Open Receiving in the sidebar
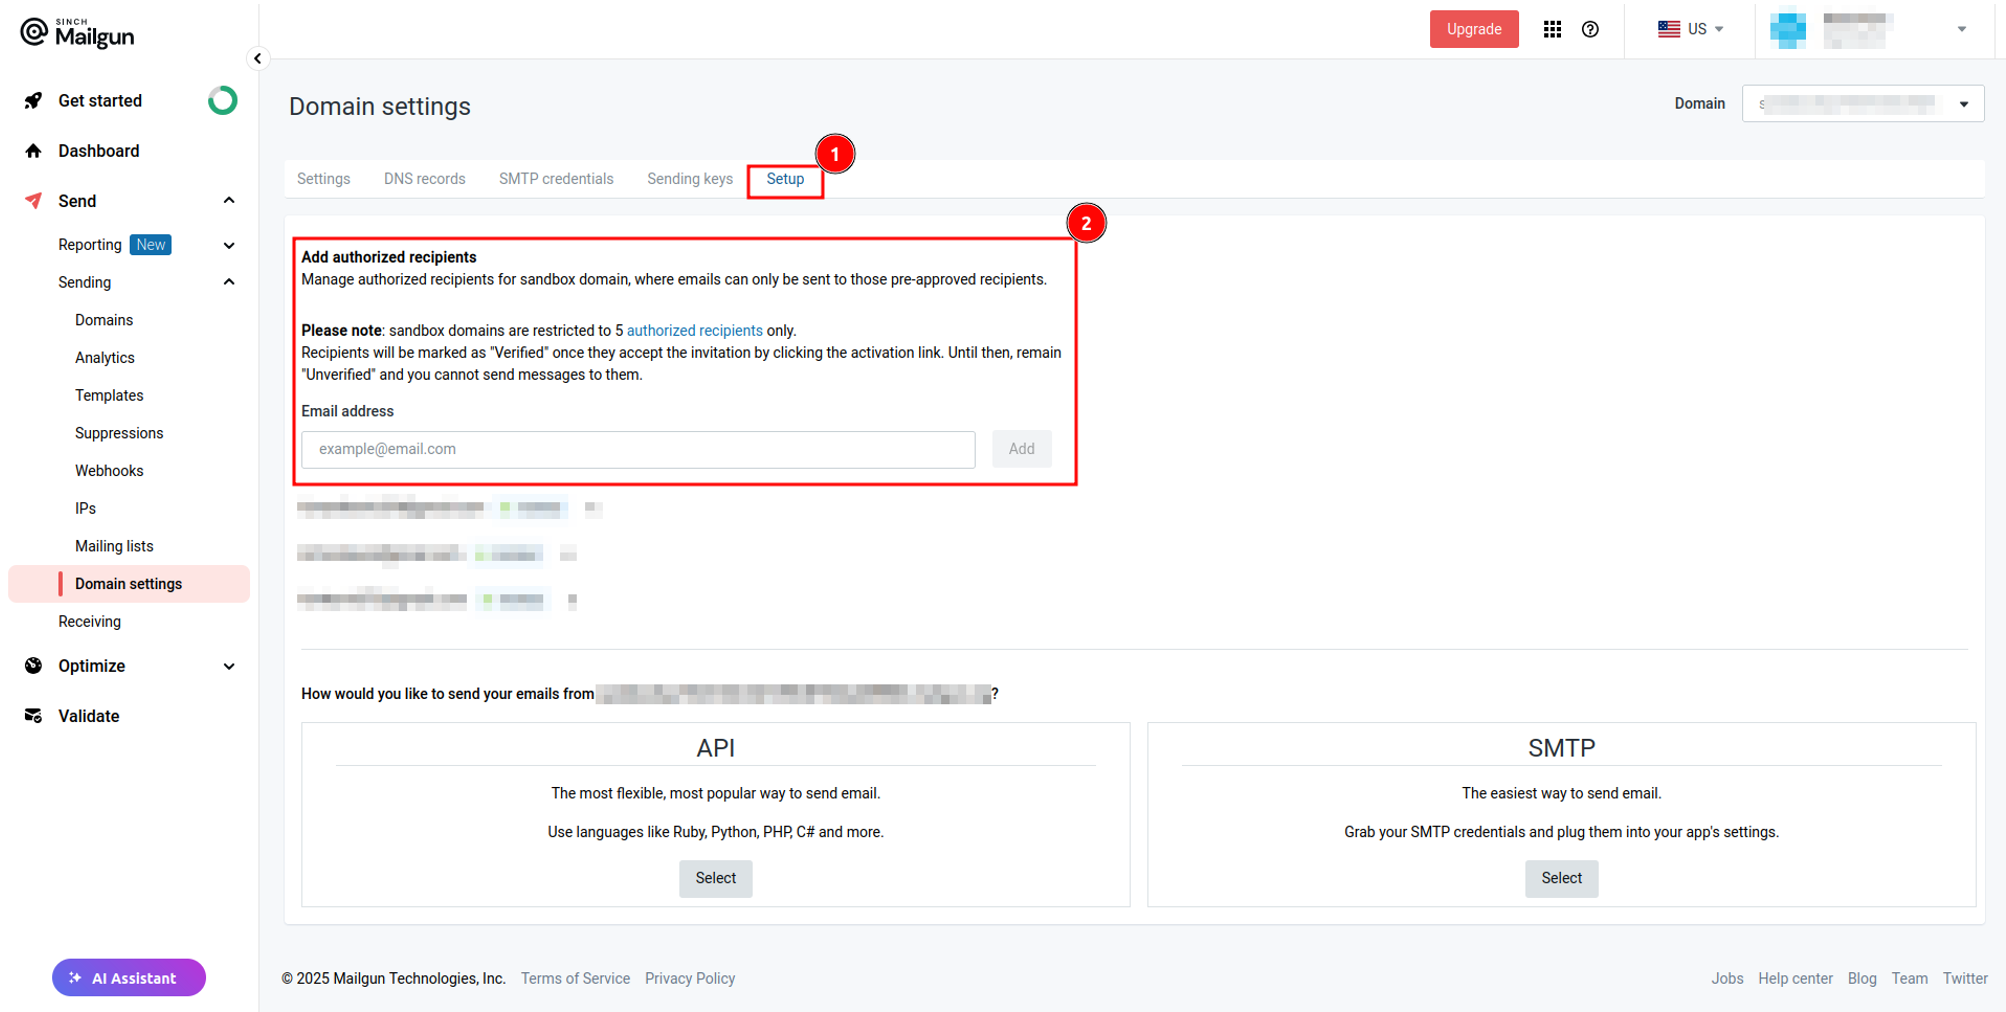The width and height of the screenshot is (2006, 1012). point(90,622)
